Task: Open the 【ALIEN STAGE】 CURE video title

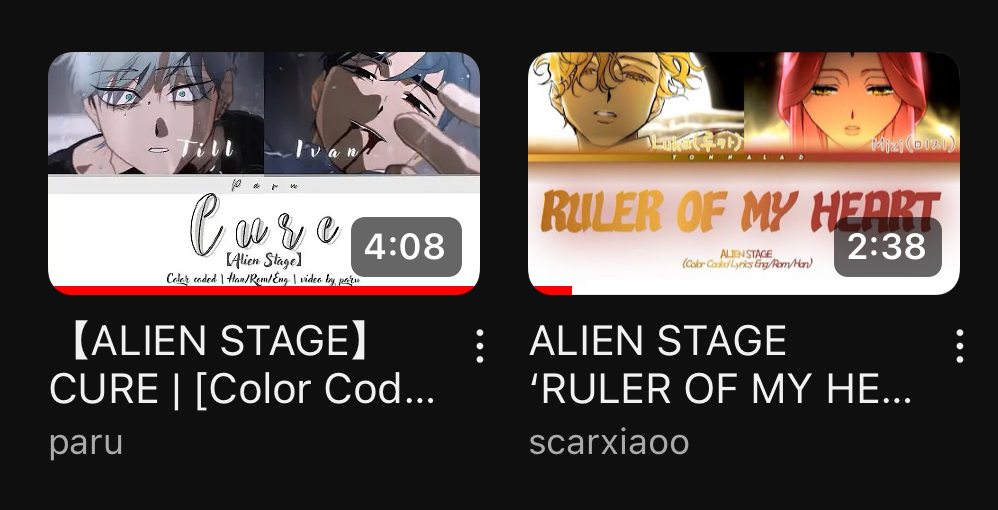Action: pyautogui.click(x=242, y=365)
